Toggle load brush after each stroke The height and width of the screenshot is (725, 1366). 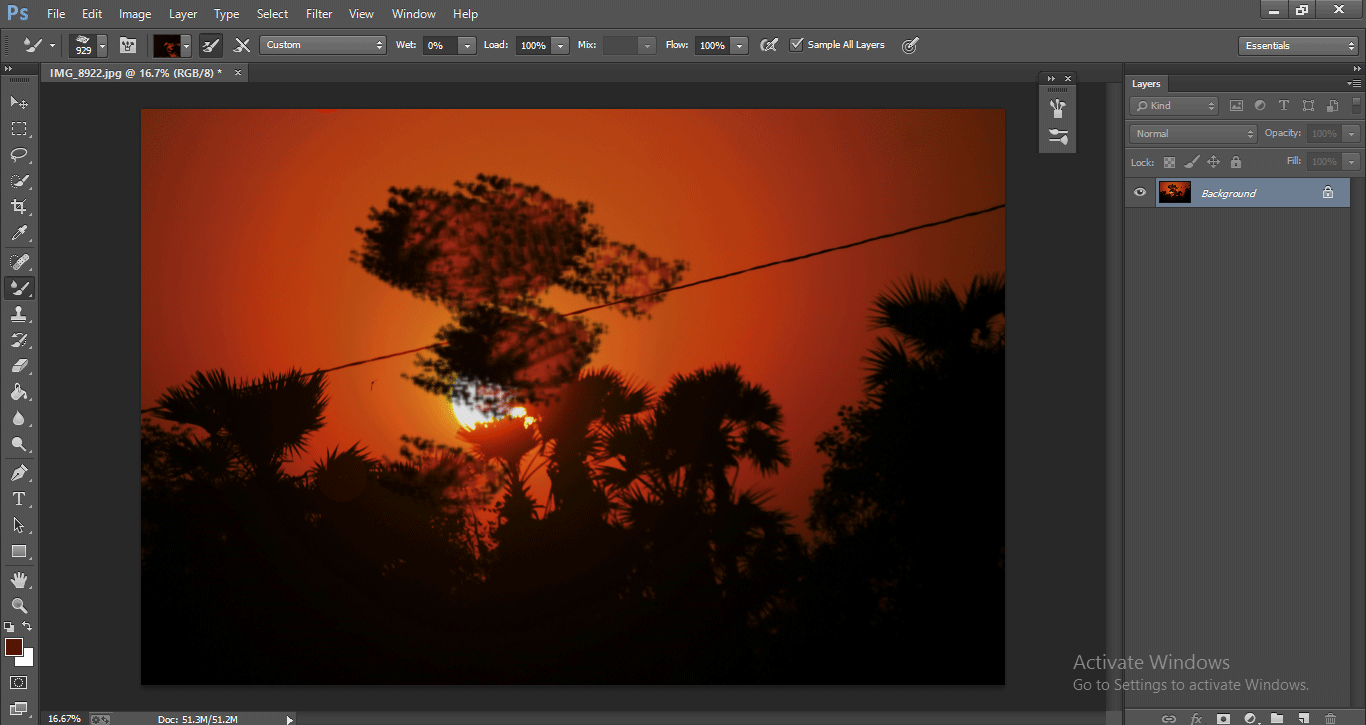(x=211, y=45)
